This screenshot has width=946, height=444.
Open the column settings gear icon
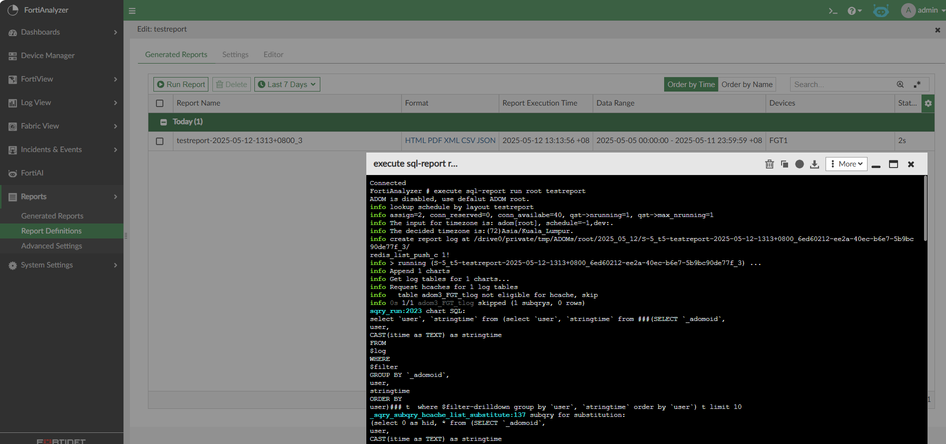(x=928, y=103)
